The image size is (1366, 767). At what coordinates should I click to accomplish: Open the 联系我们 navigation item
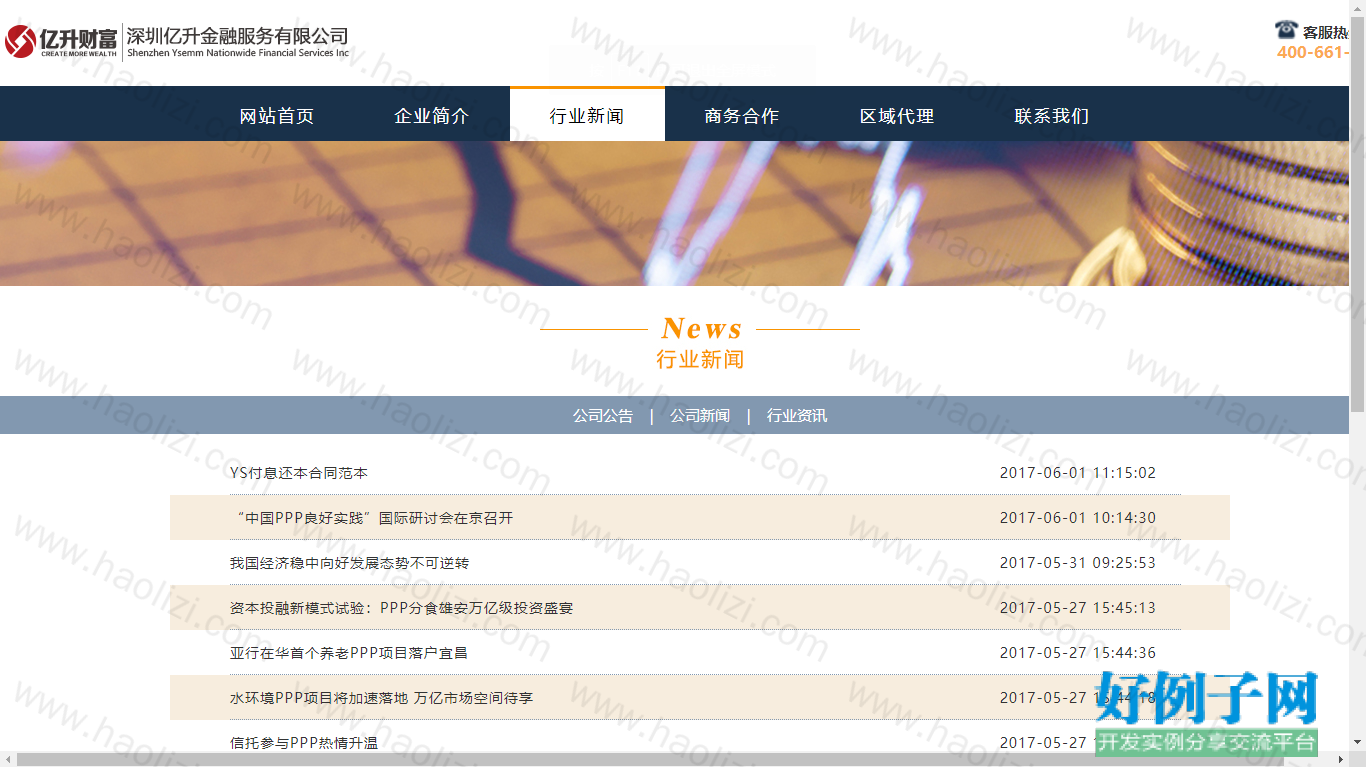coord(1052,116)
